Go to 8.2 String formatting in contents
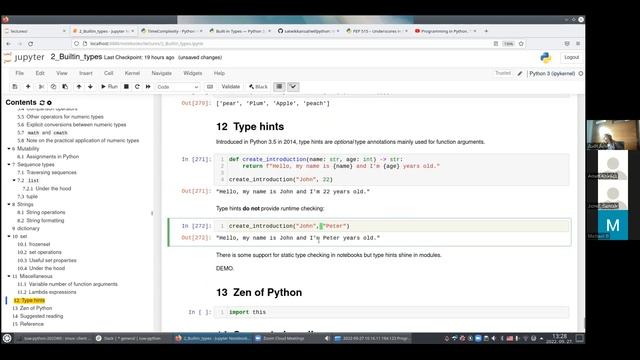The height and width of the screenshot is (360, 640). [x=40, y=220]
